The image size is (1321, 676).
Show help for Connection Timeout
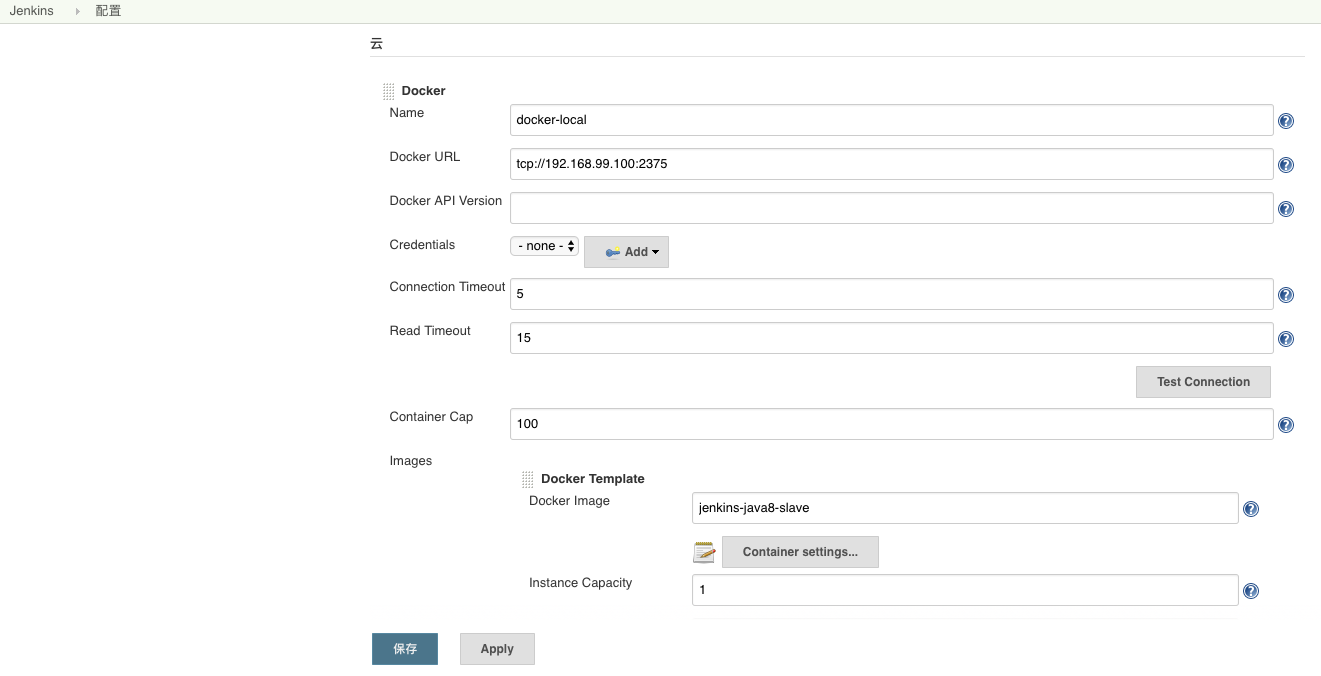[x=1286, y=295]
